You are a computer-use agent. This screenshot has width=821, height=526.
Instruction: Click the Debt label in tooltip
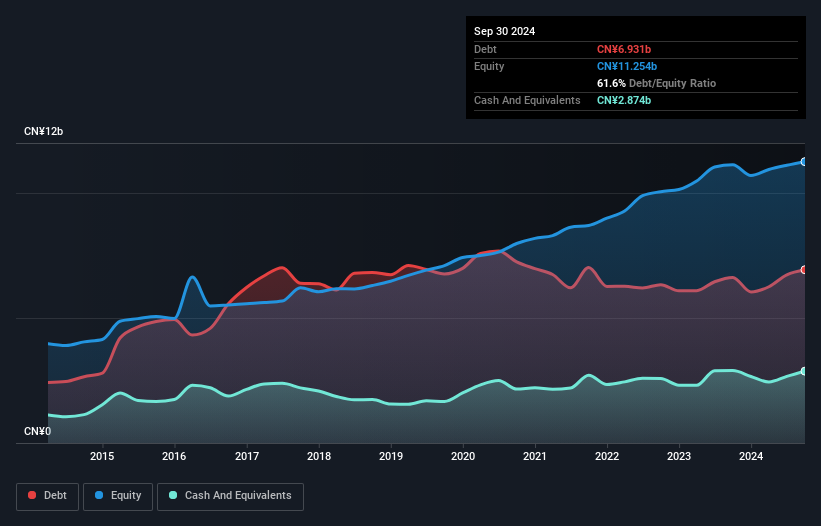click(x=485, y=49)
